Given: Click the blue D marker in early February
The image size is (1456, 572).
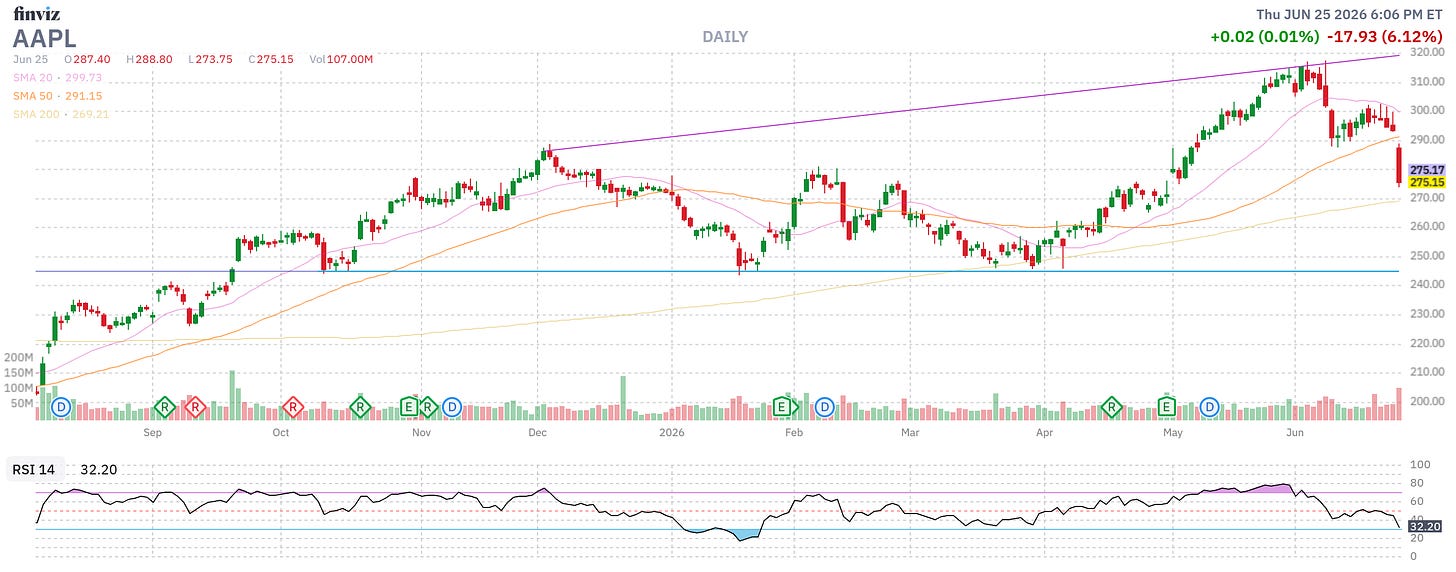Looking at the screenshot, I should click(824, 407).
